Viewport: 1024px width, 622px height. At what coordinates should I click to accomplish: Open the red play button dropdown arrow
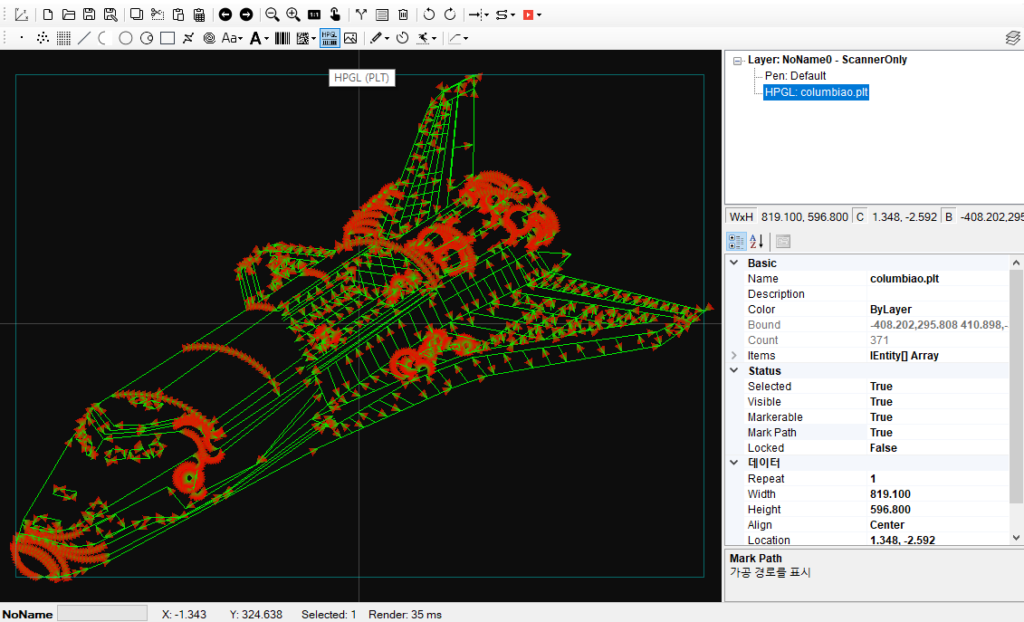(539, 15)
